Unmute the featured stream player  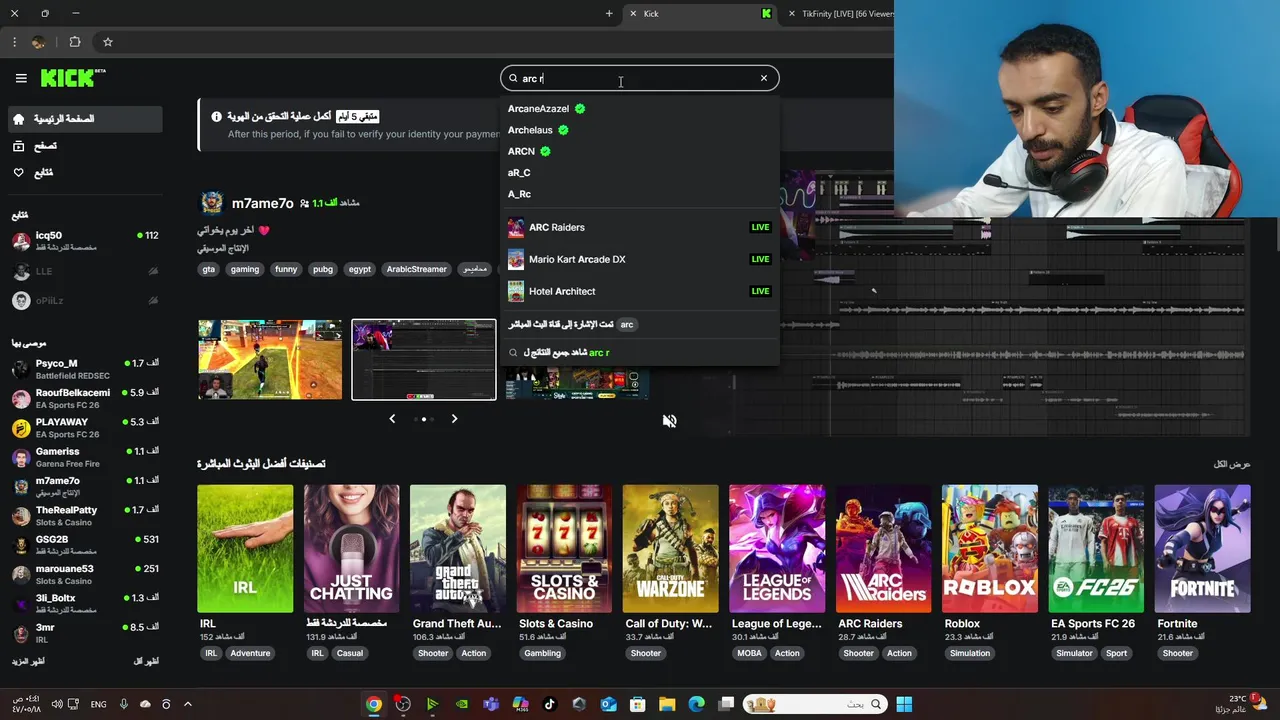(x=669, y=421)
